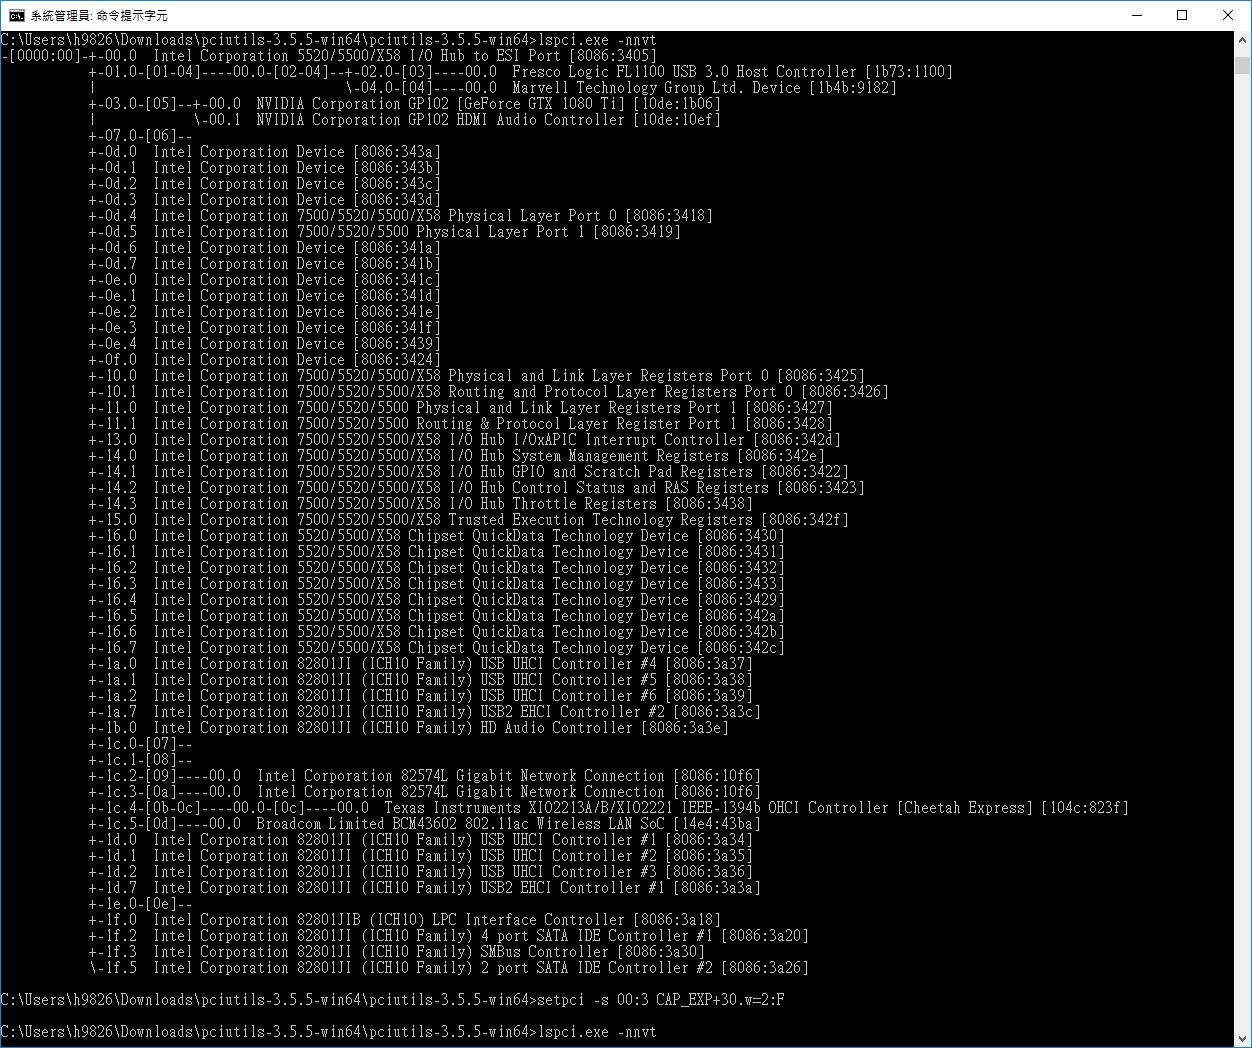Click the '+-07.0-[06]--' bridge entry

point(140,136)
